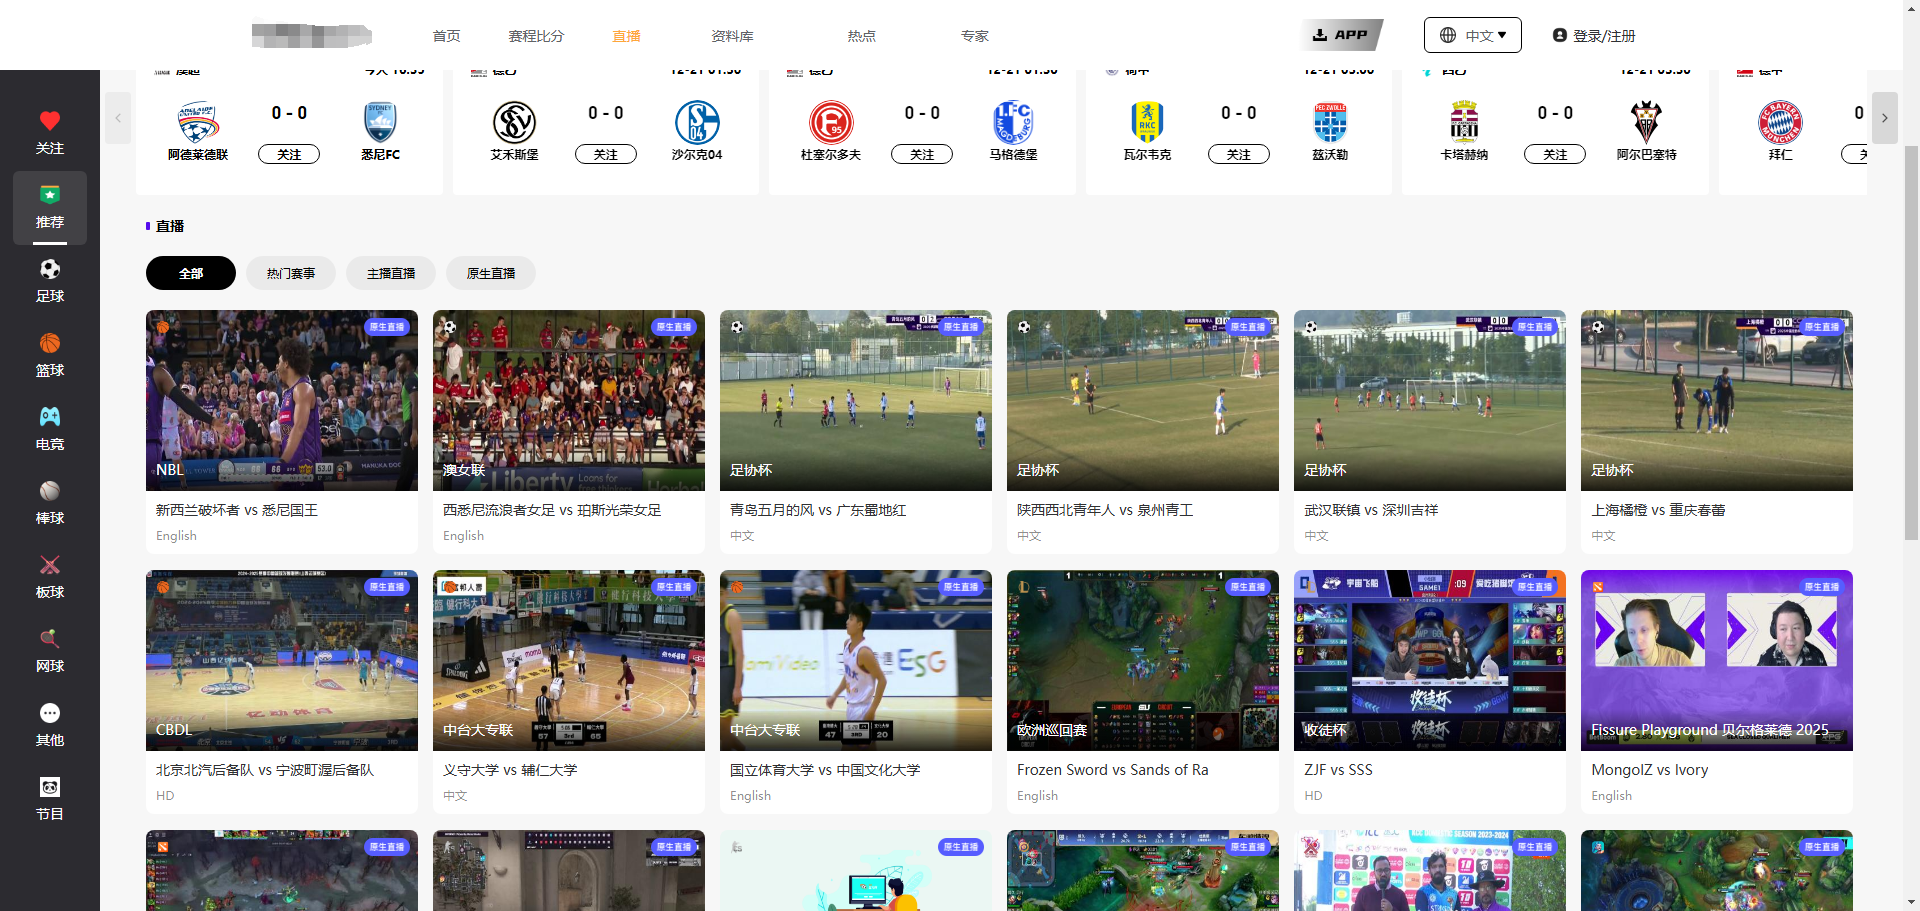The height and width of the screenshot is (911, 1920).
Task: Click the 艾禾斯堡 team logo
Action: click(514, 122)
